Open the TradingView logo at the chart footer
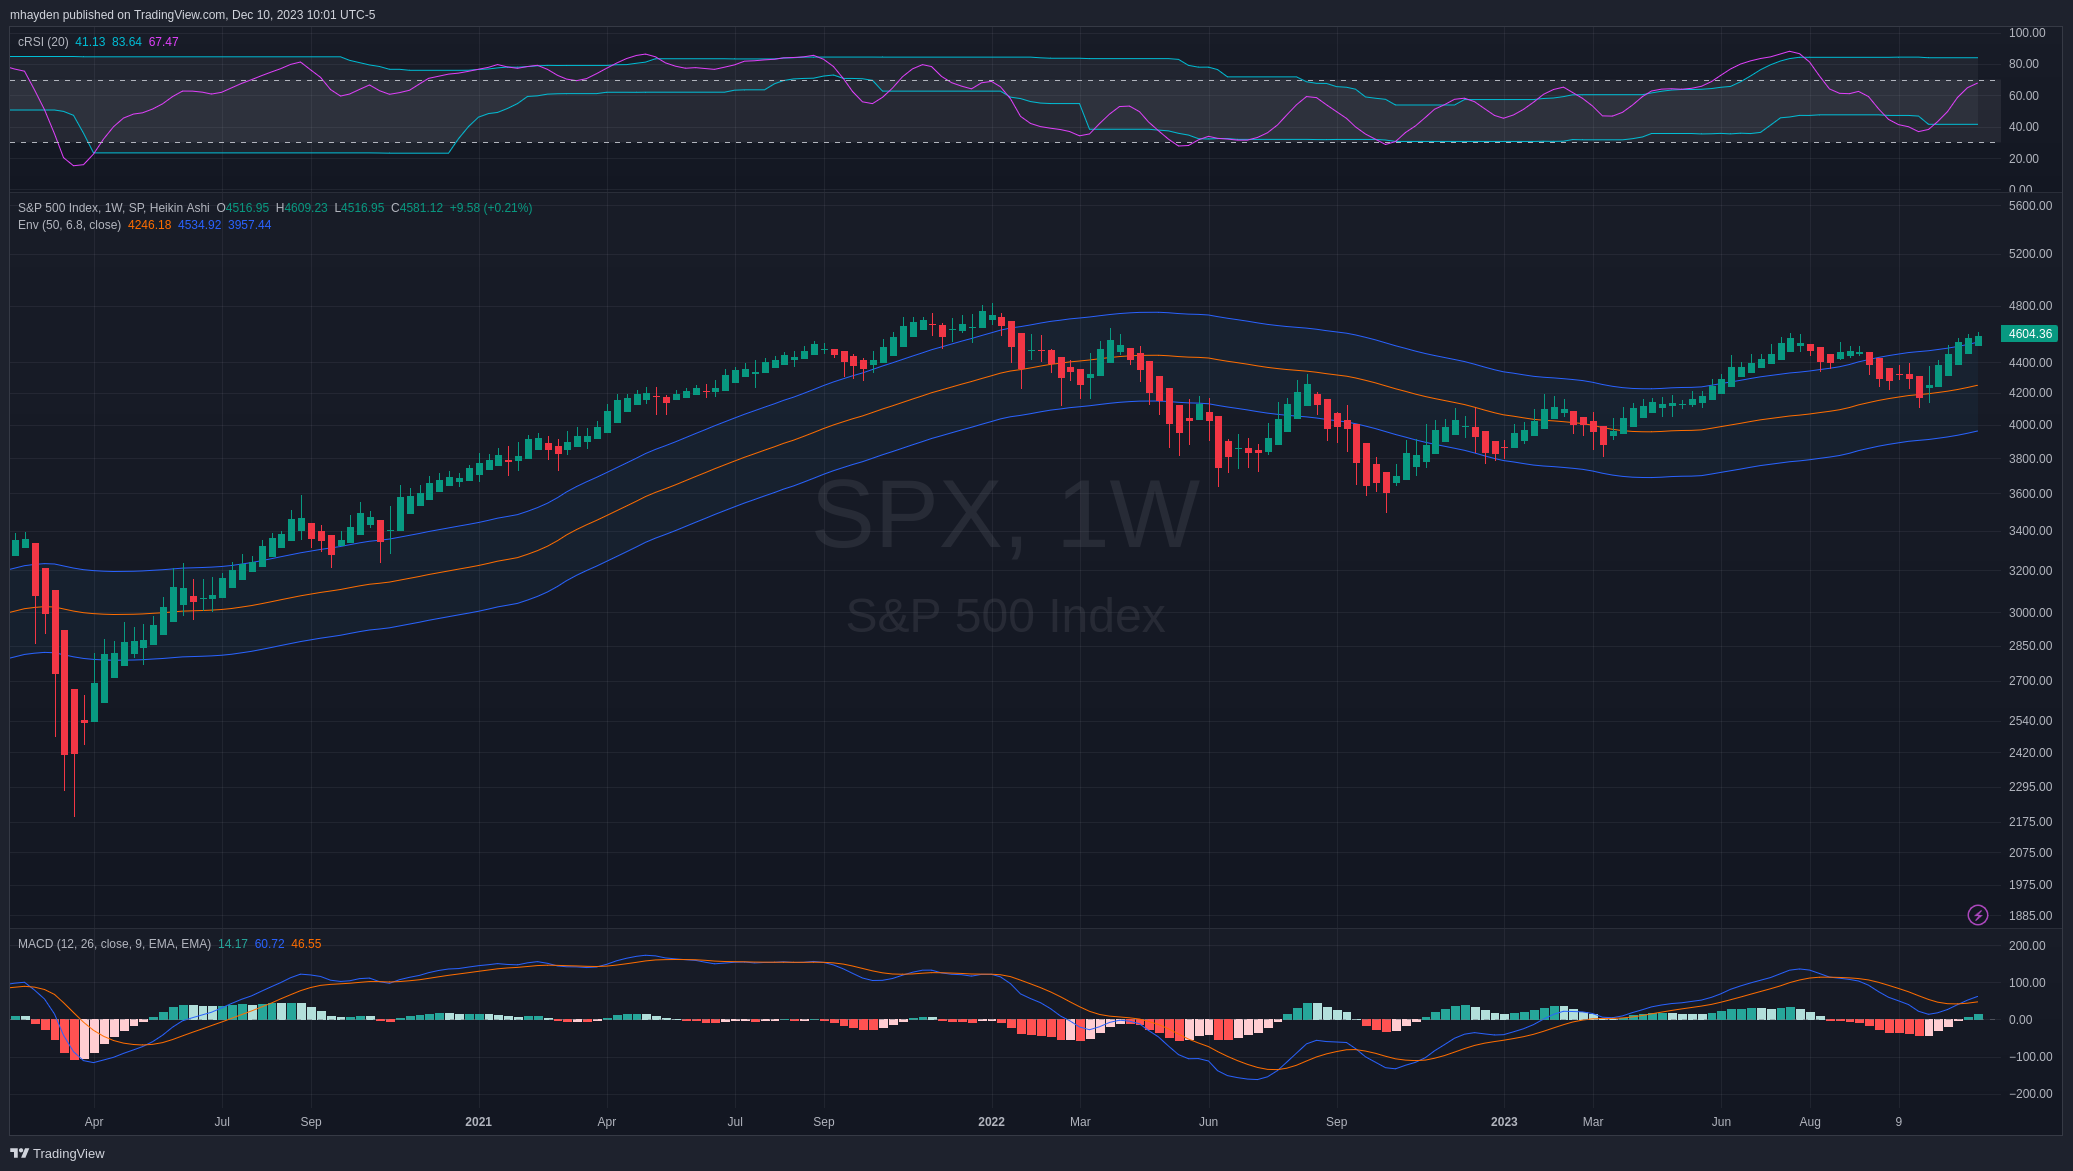Screen dimensions: 2073x1171 point(57,1153)
